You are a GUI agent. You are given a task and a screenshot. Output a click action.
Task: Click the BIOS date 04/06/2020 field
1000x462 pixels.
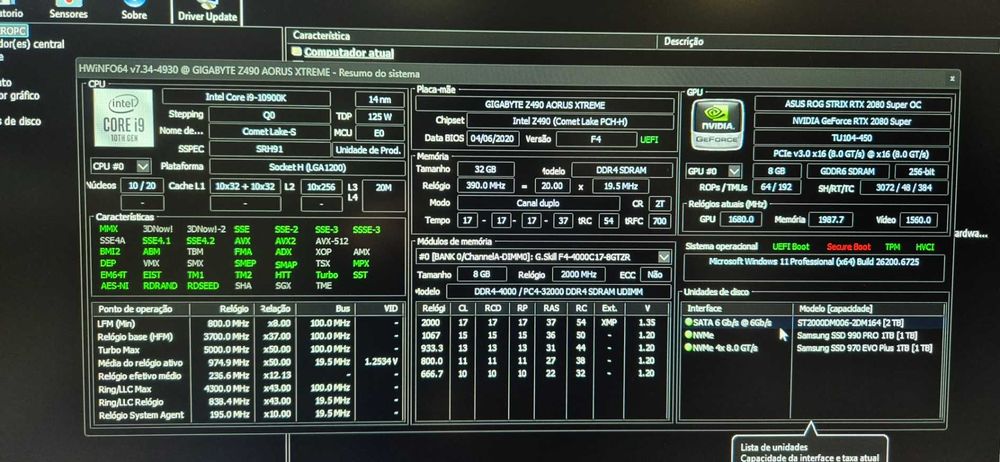tap(493, 138)
